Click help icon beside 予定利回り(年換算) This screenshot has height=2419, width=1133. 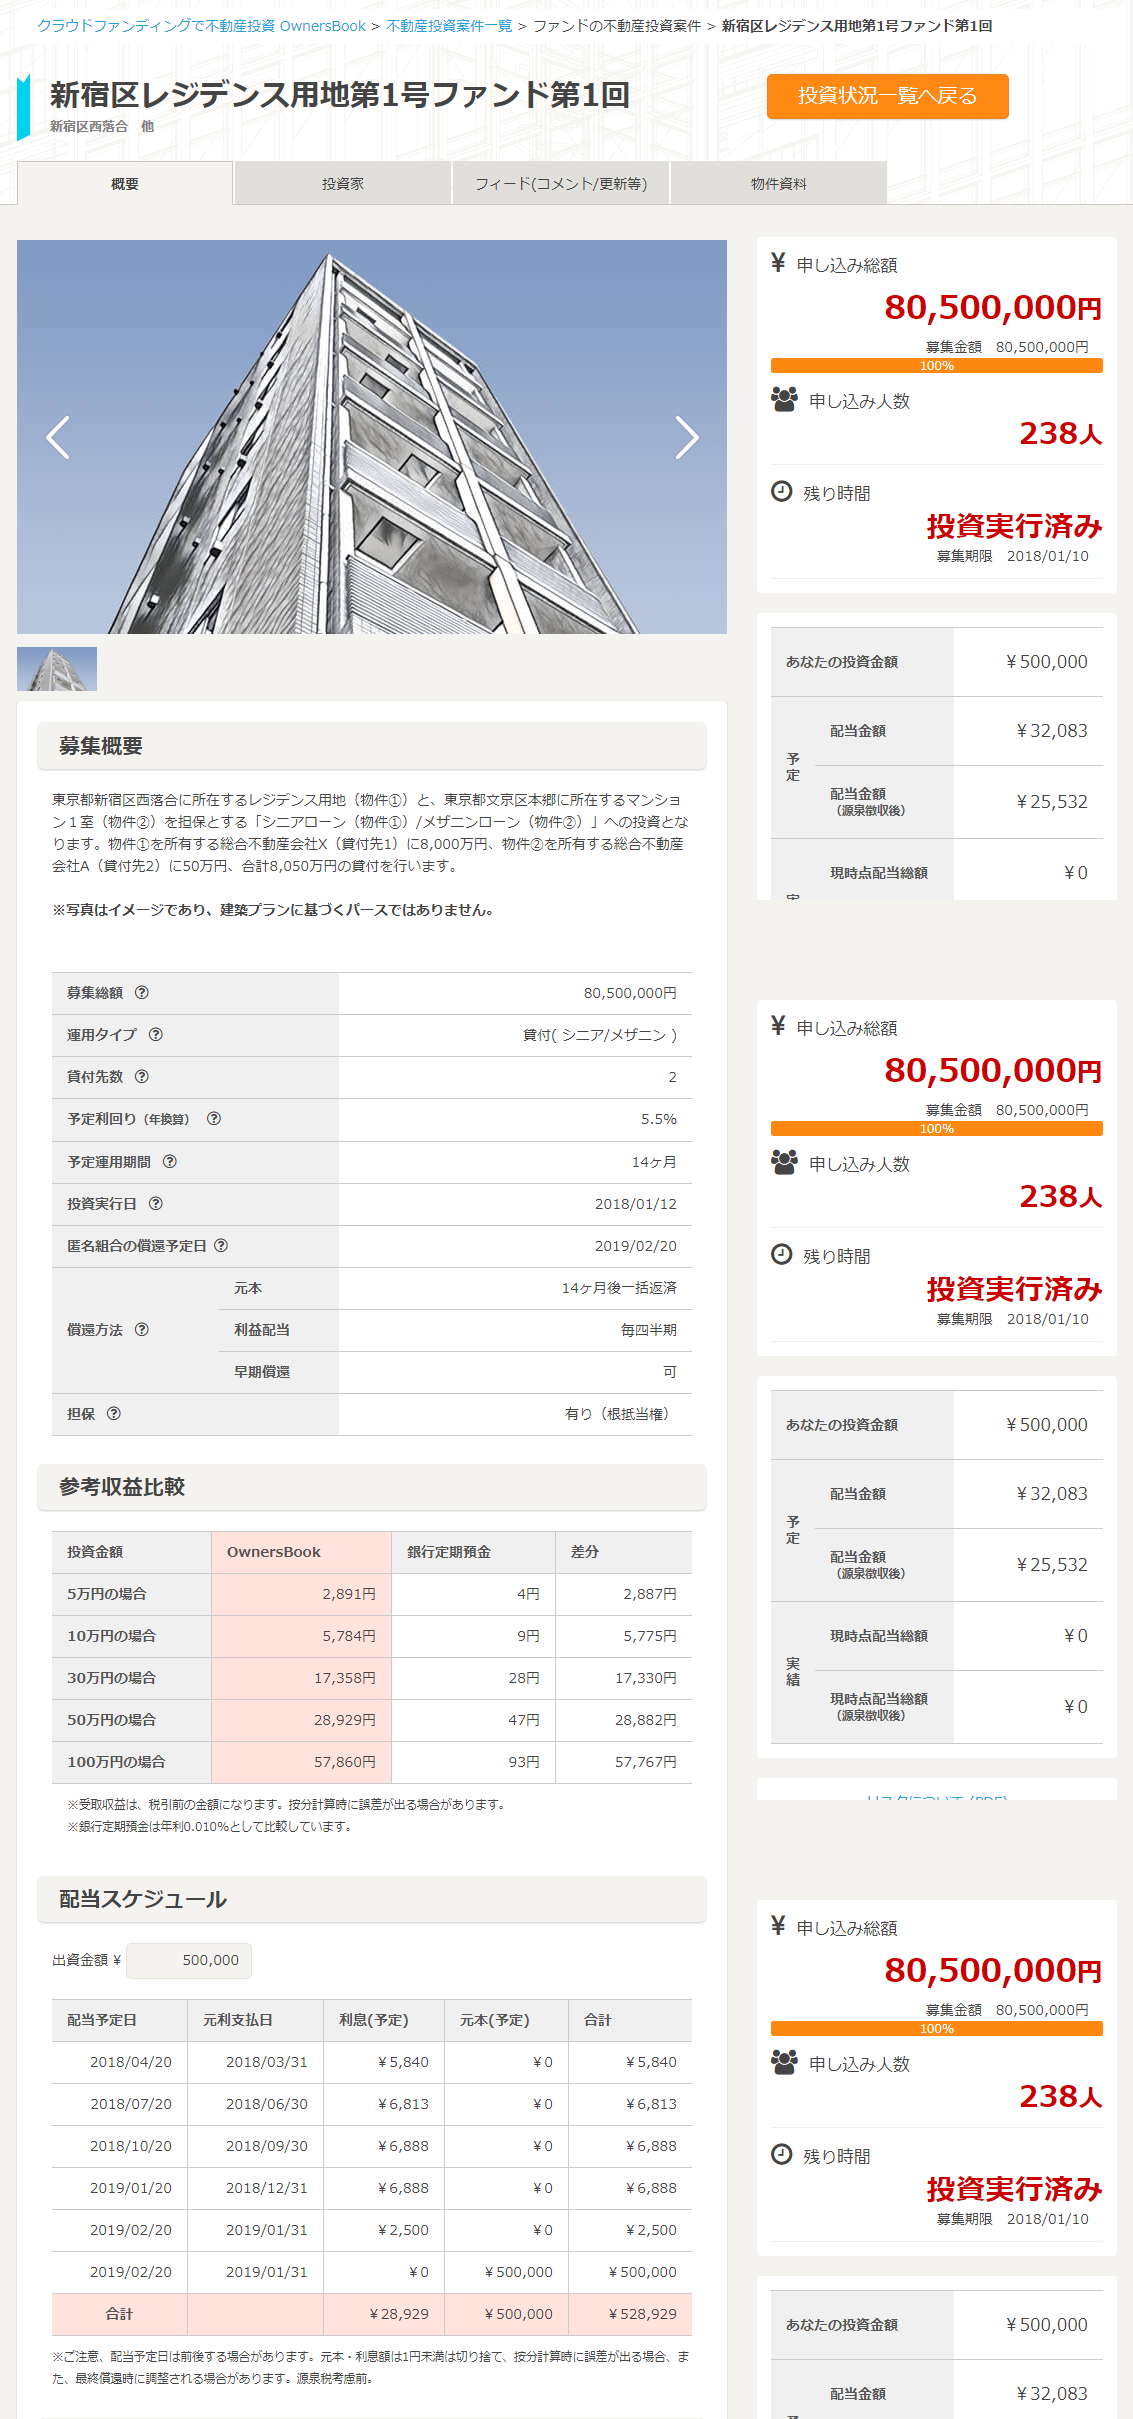coord(214,1119)
